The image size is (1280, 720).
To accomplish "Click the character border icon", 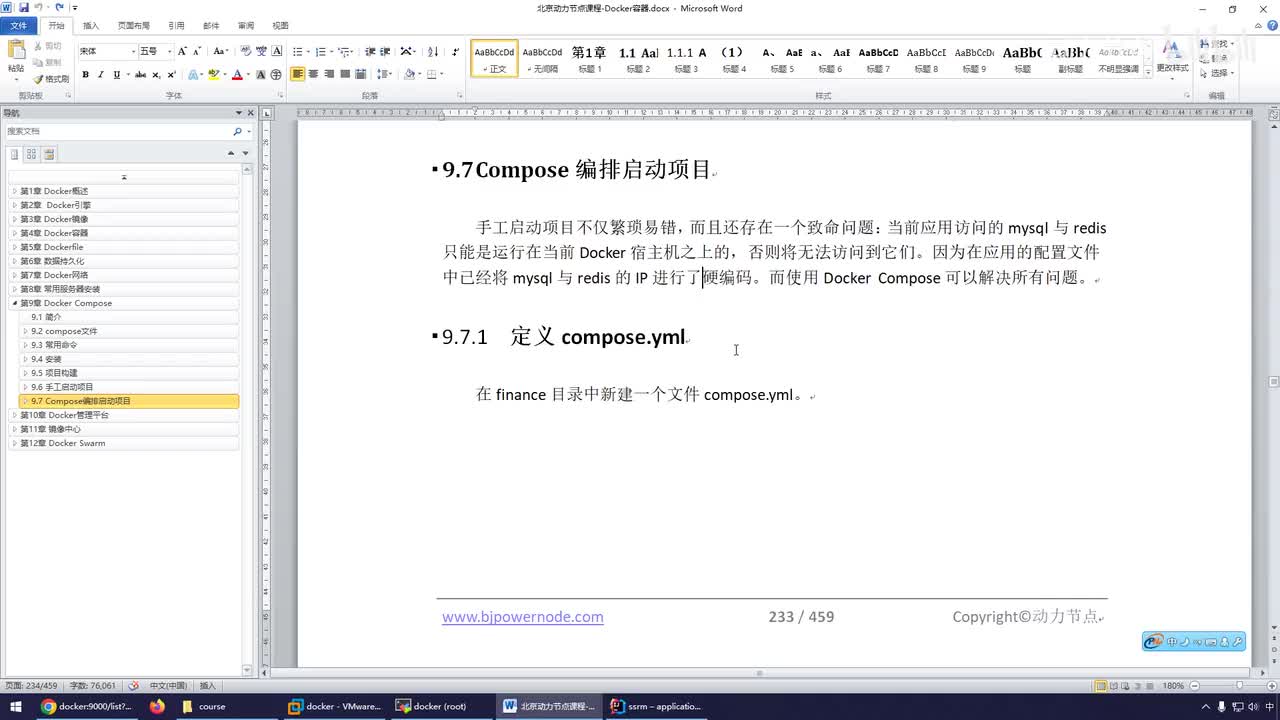I will (x=277, y=51).
